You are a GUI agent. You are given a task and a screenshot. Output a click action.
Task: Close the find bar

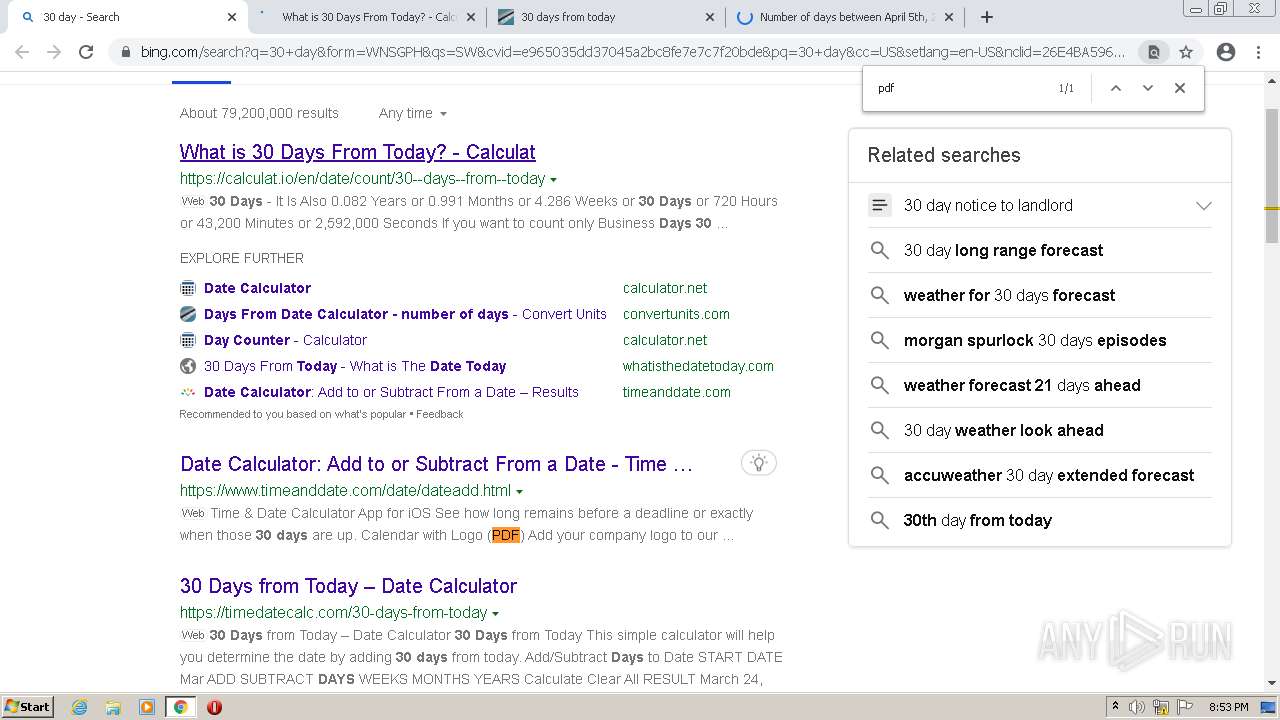(x=1180, y=88)
